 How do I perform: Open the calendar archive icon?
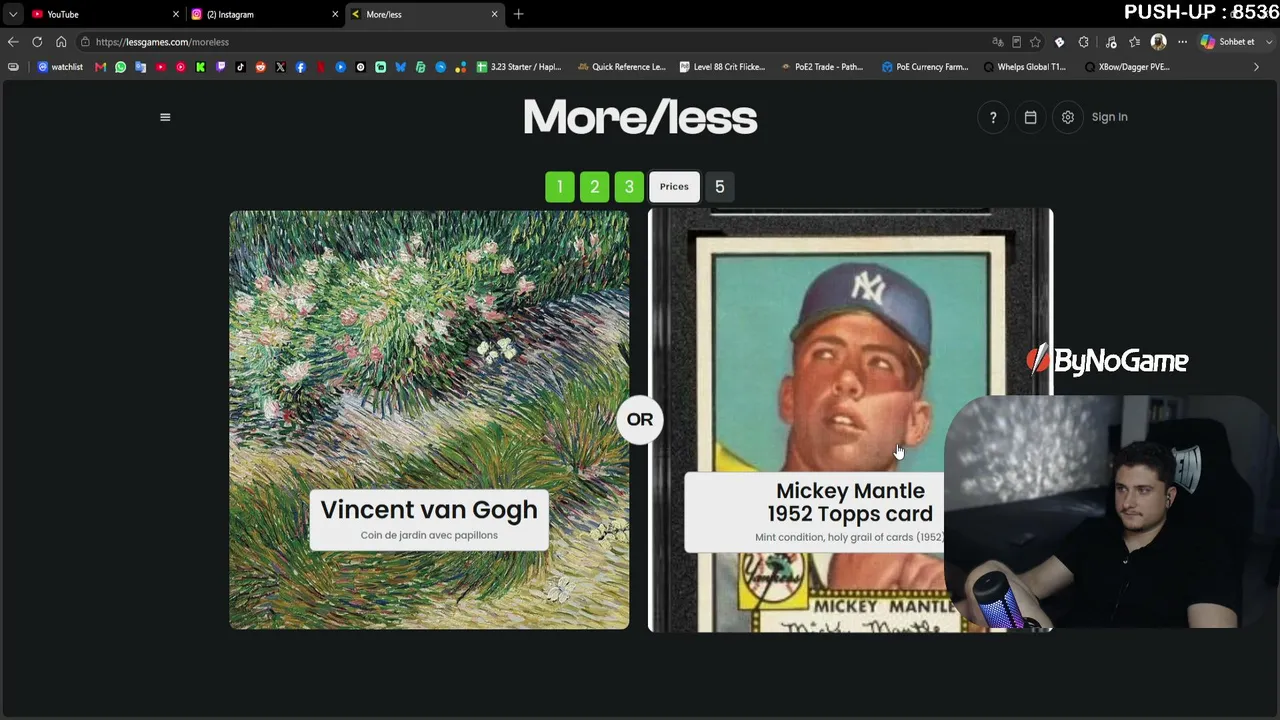click(x=1030, y=117)
